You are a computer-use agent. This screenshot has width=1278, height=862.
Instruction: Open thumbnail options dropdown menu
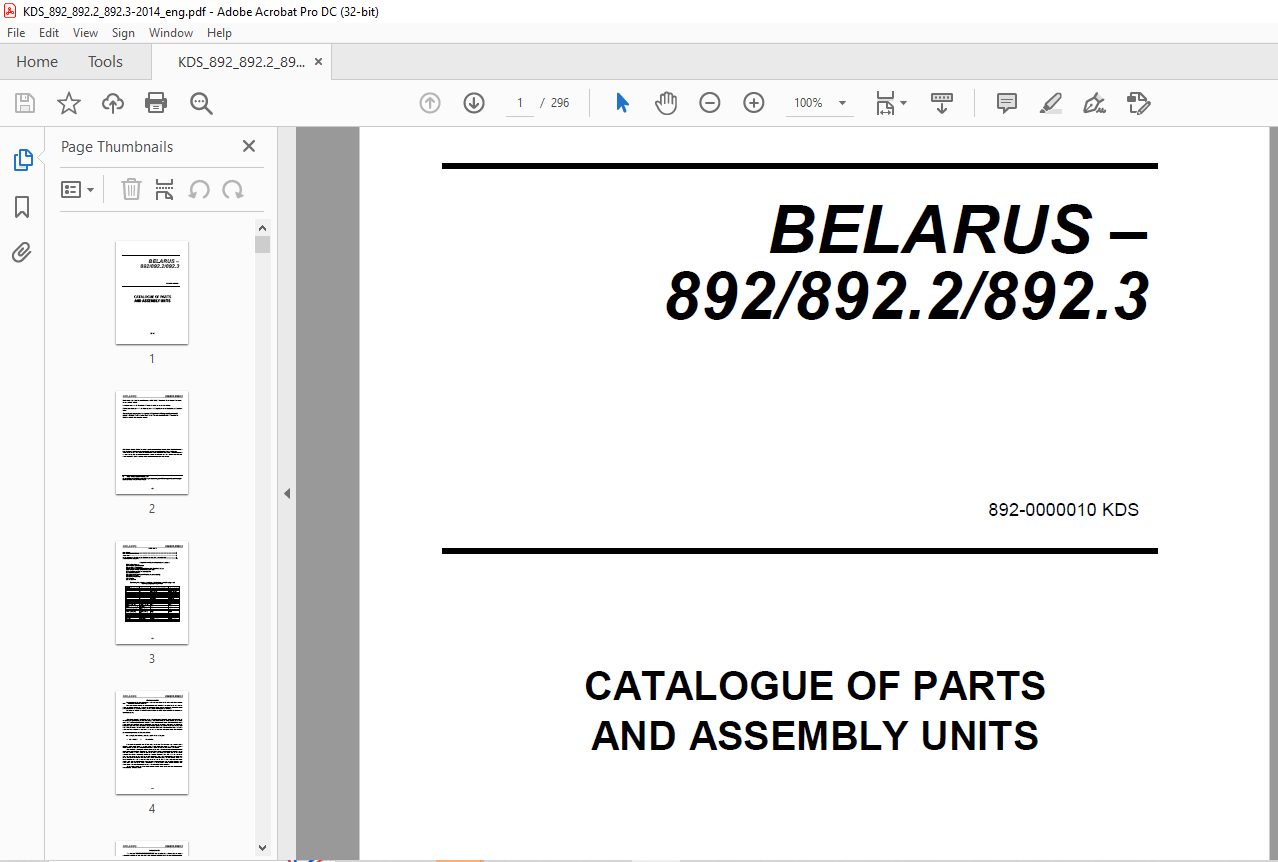click(78, 189)
